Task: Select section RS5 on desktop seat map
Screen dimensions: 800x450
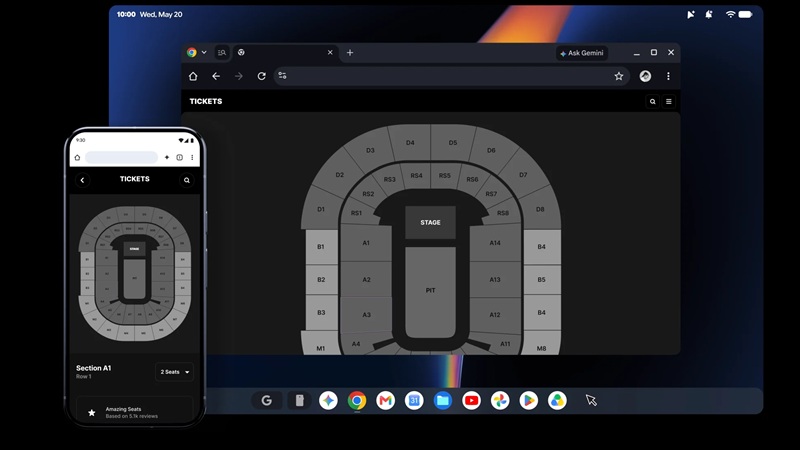Action: point(444,176)
